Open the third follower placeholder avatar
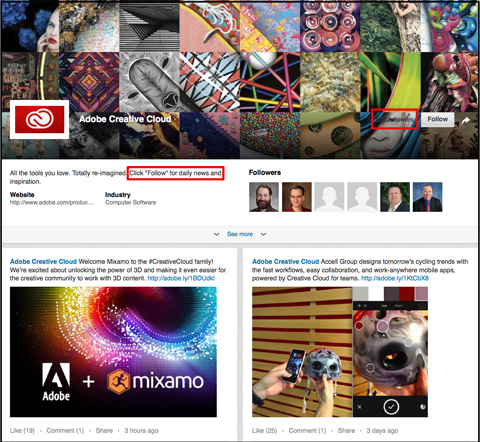 (x=329, y=197)
